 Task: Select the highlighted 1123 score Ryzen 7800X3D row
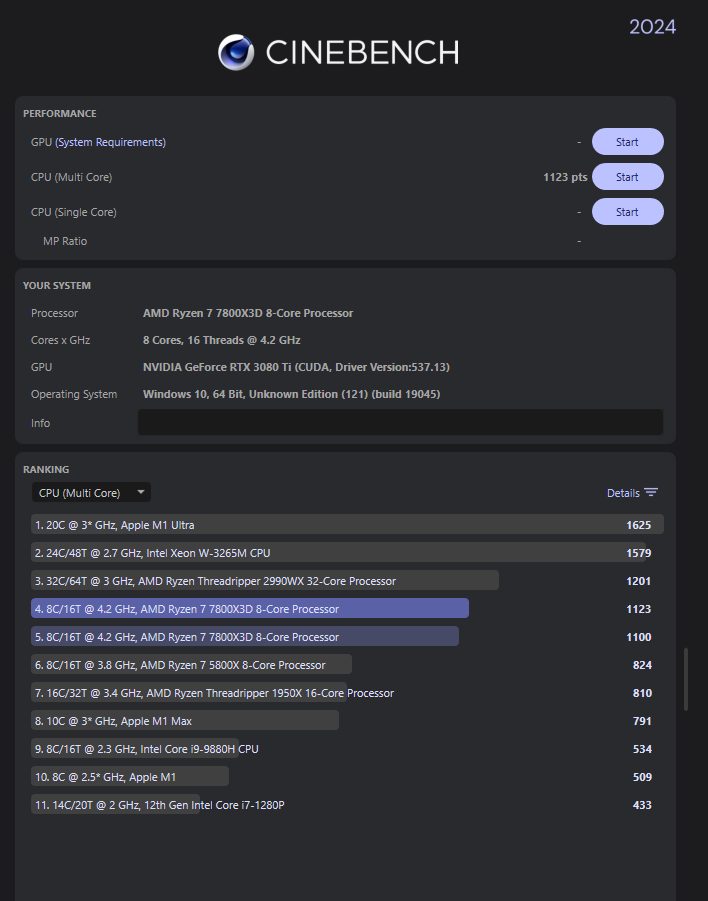(x=250, y=609)
